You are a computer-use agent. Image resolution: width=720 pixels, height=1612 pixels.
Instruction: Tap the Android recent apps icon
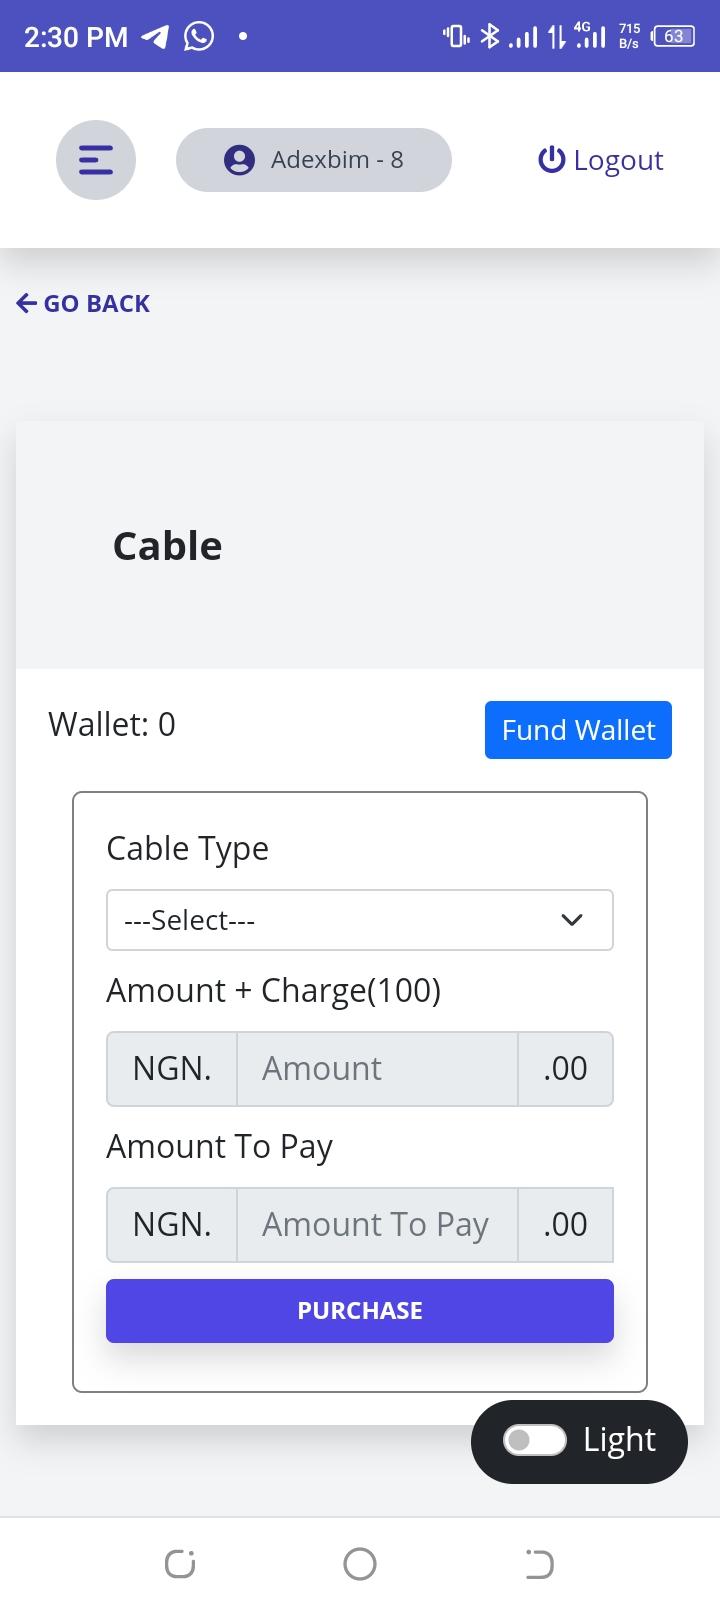(x=180, y=1563)
